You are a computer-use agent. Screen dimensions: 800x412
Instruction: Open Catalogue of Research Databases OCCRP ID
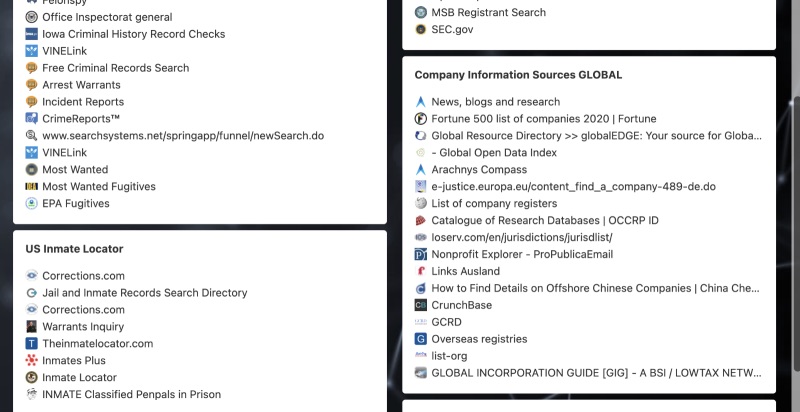[x=545, y=220]
